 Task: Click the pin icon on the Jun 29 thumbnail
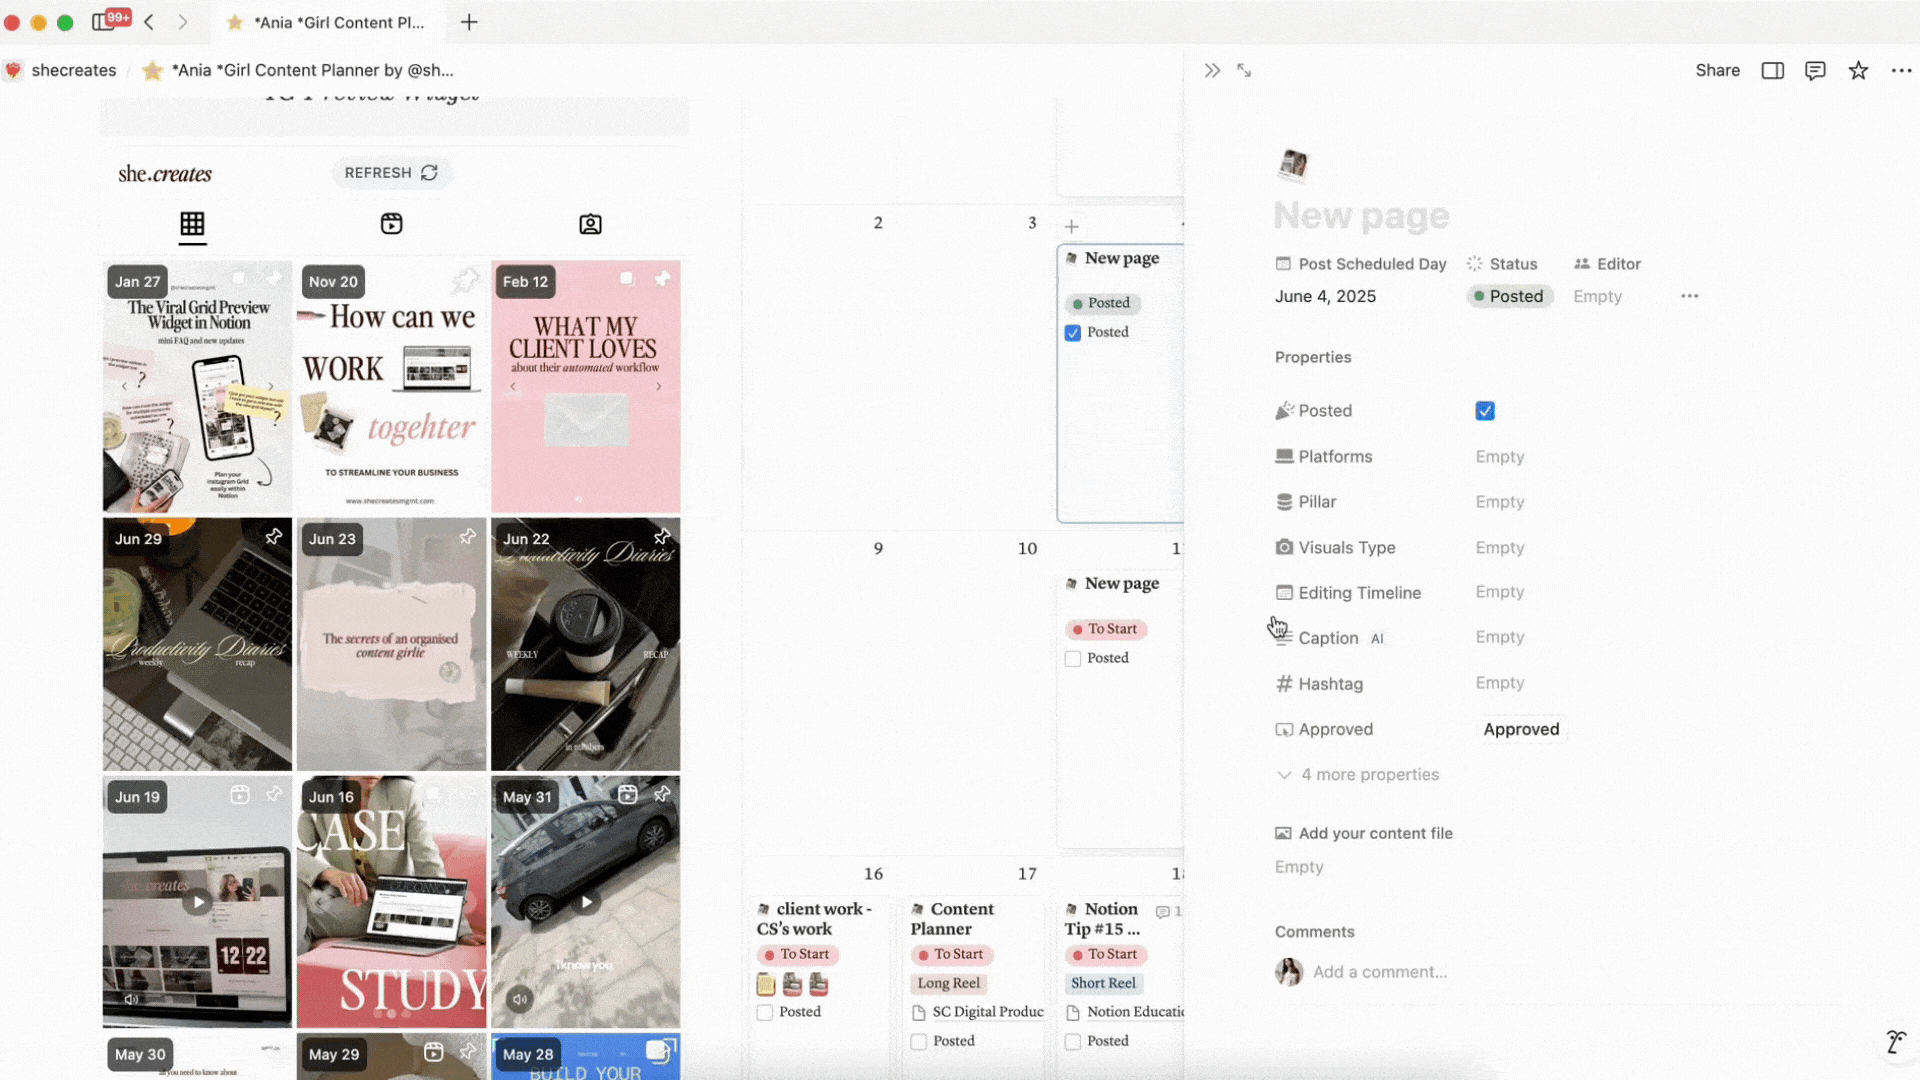click(273, 537)
